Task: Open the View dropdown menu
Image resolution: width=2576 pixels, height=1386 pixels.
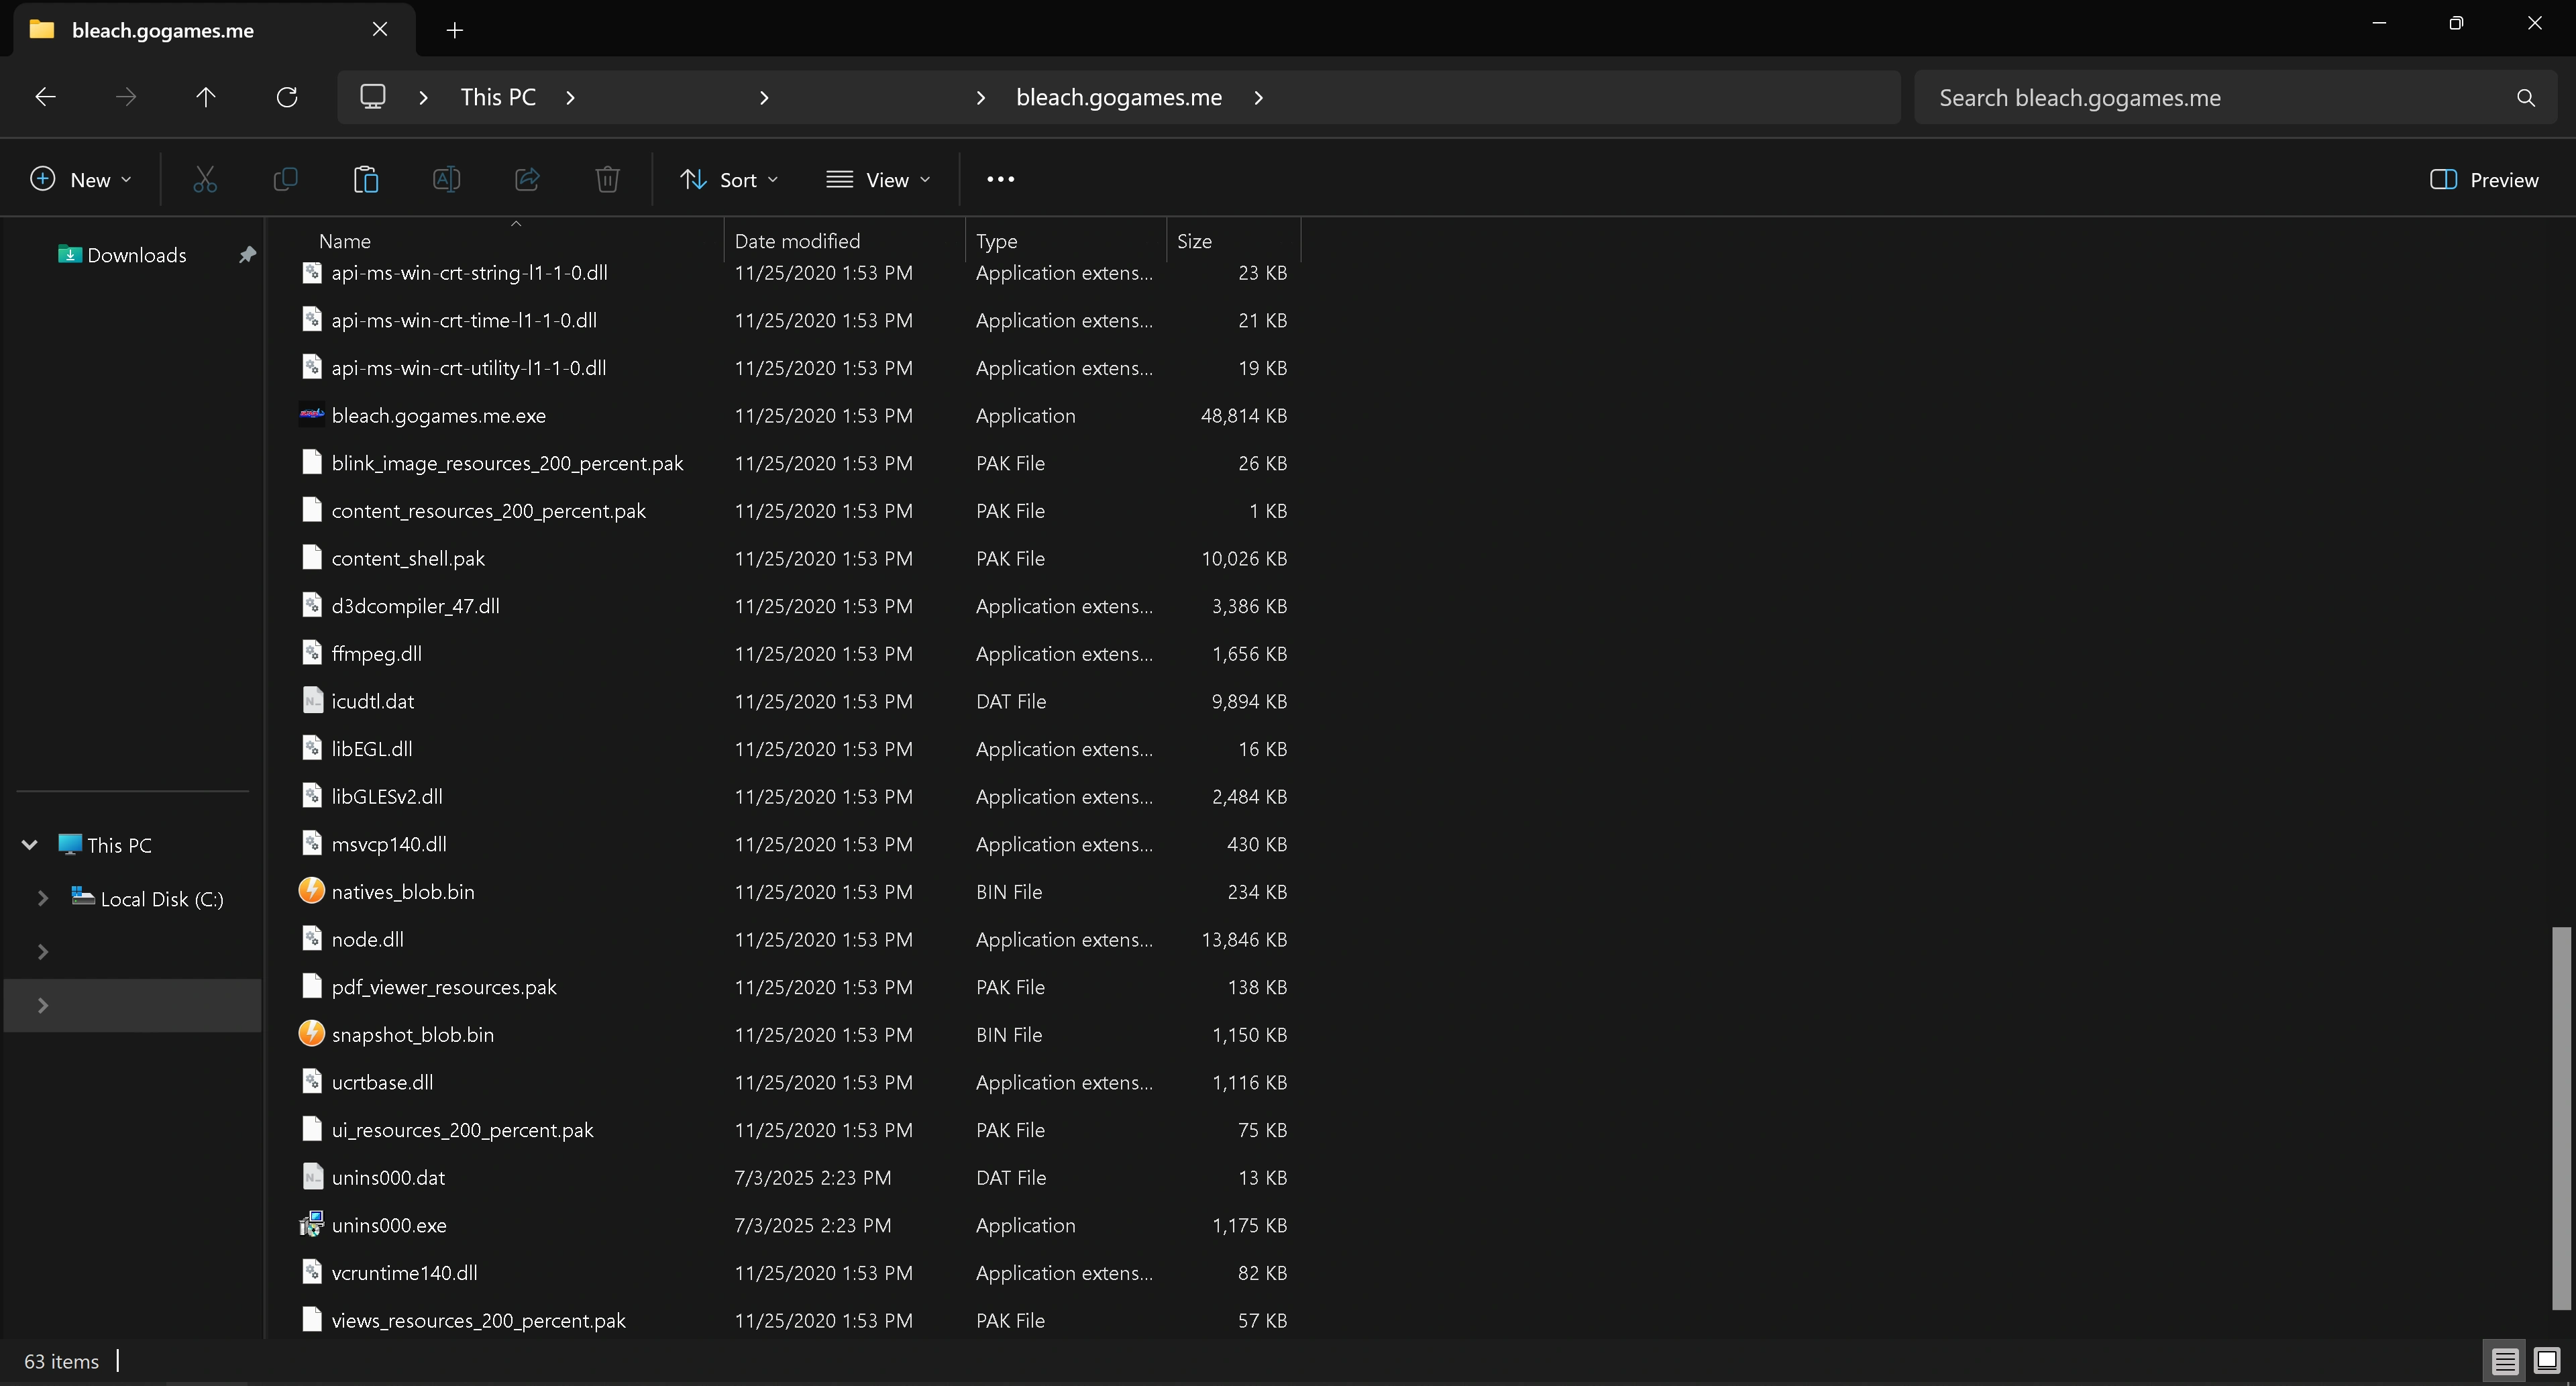Action: pos(878,180)
